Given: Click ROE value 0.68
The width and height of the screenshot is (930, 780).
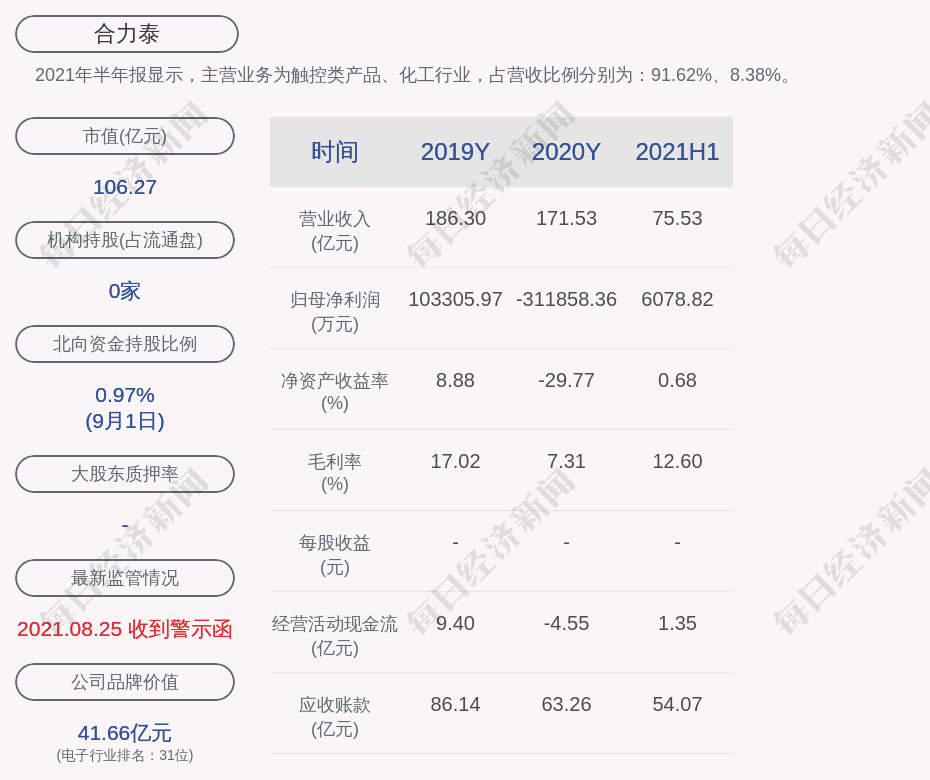Looking at the screenshot, I should [677, 380].
